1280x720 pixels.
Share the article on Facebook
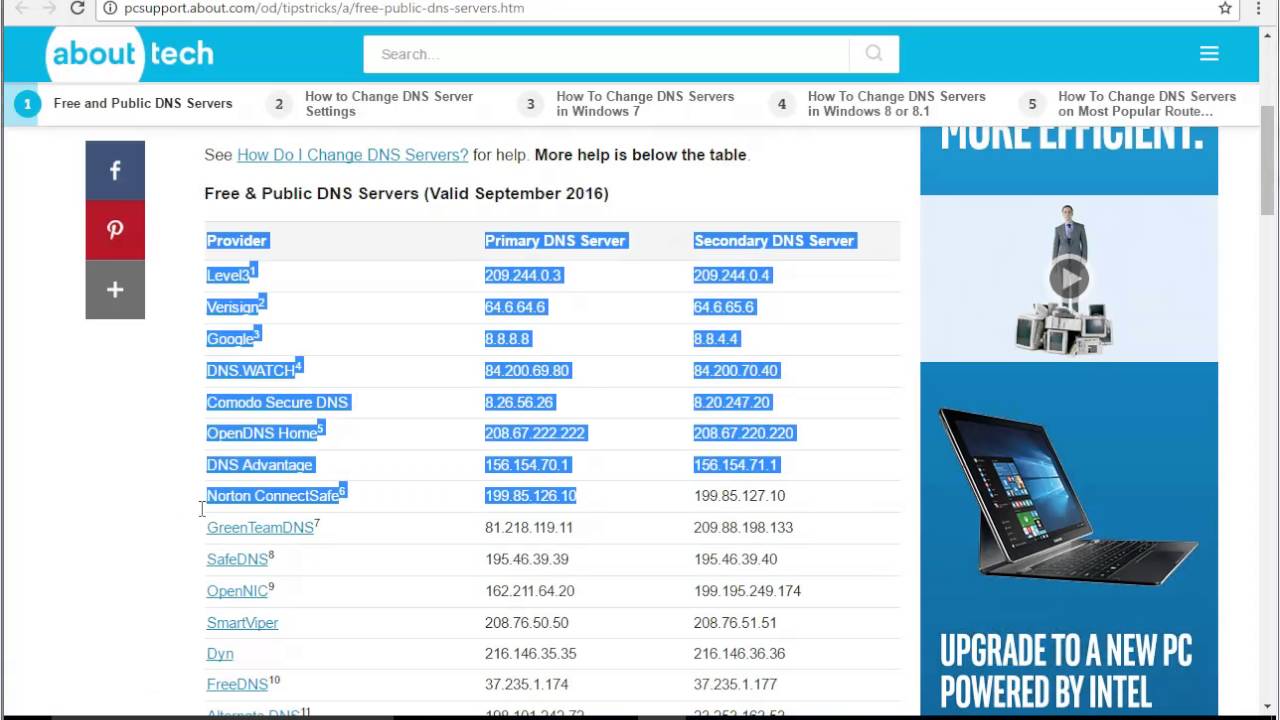(115, 170)
